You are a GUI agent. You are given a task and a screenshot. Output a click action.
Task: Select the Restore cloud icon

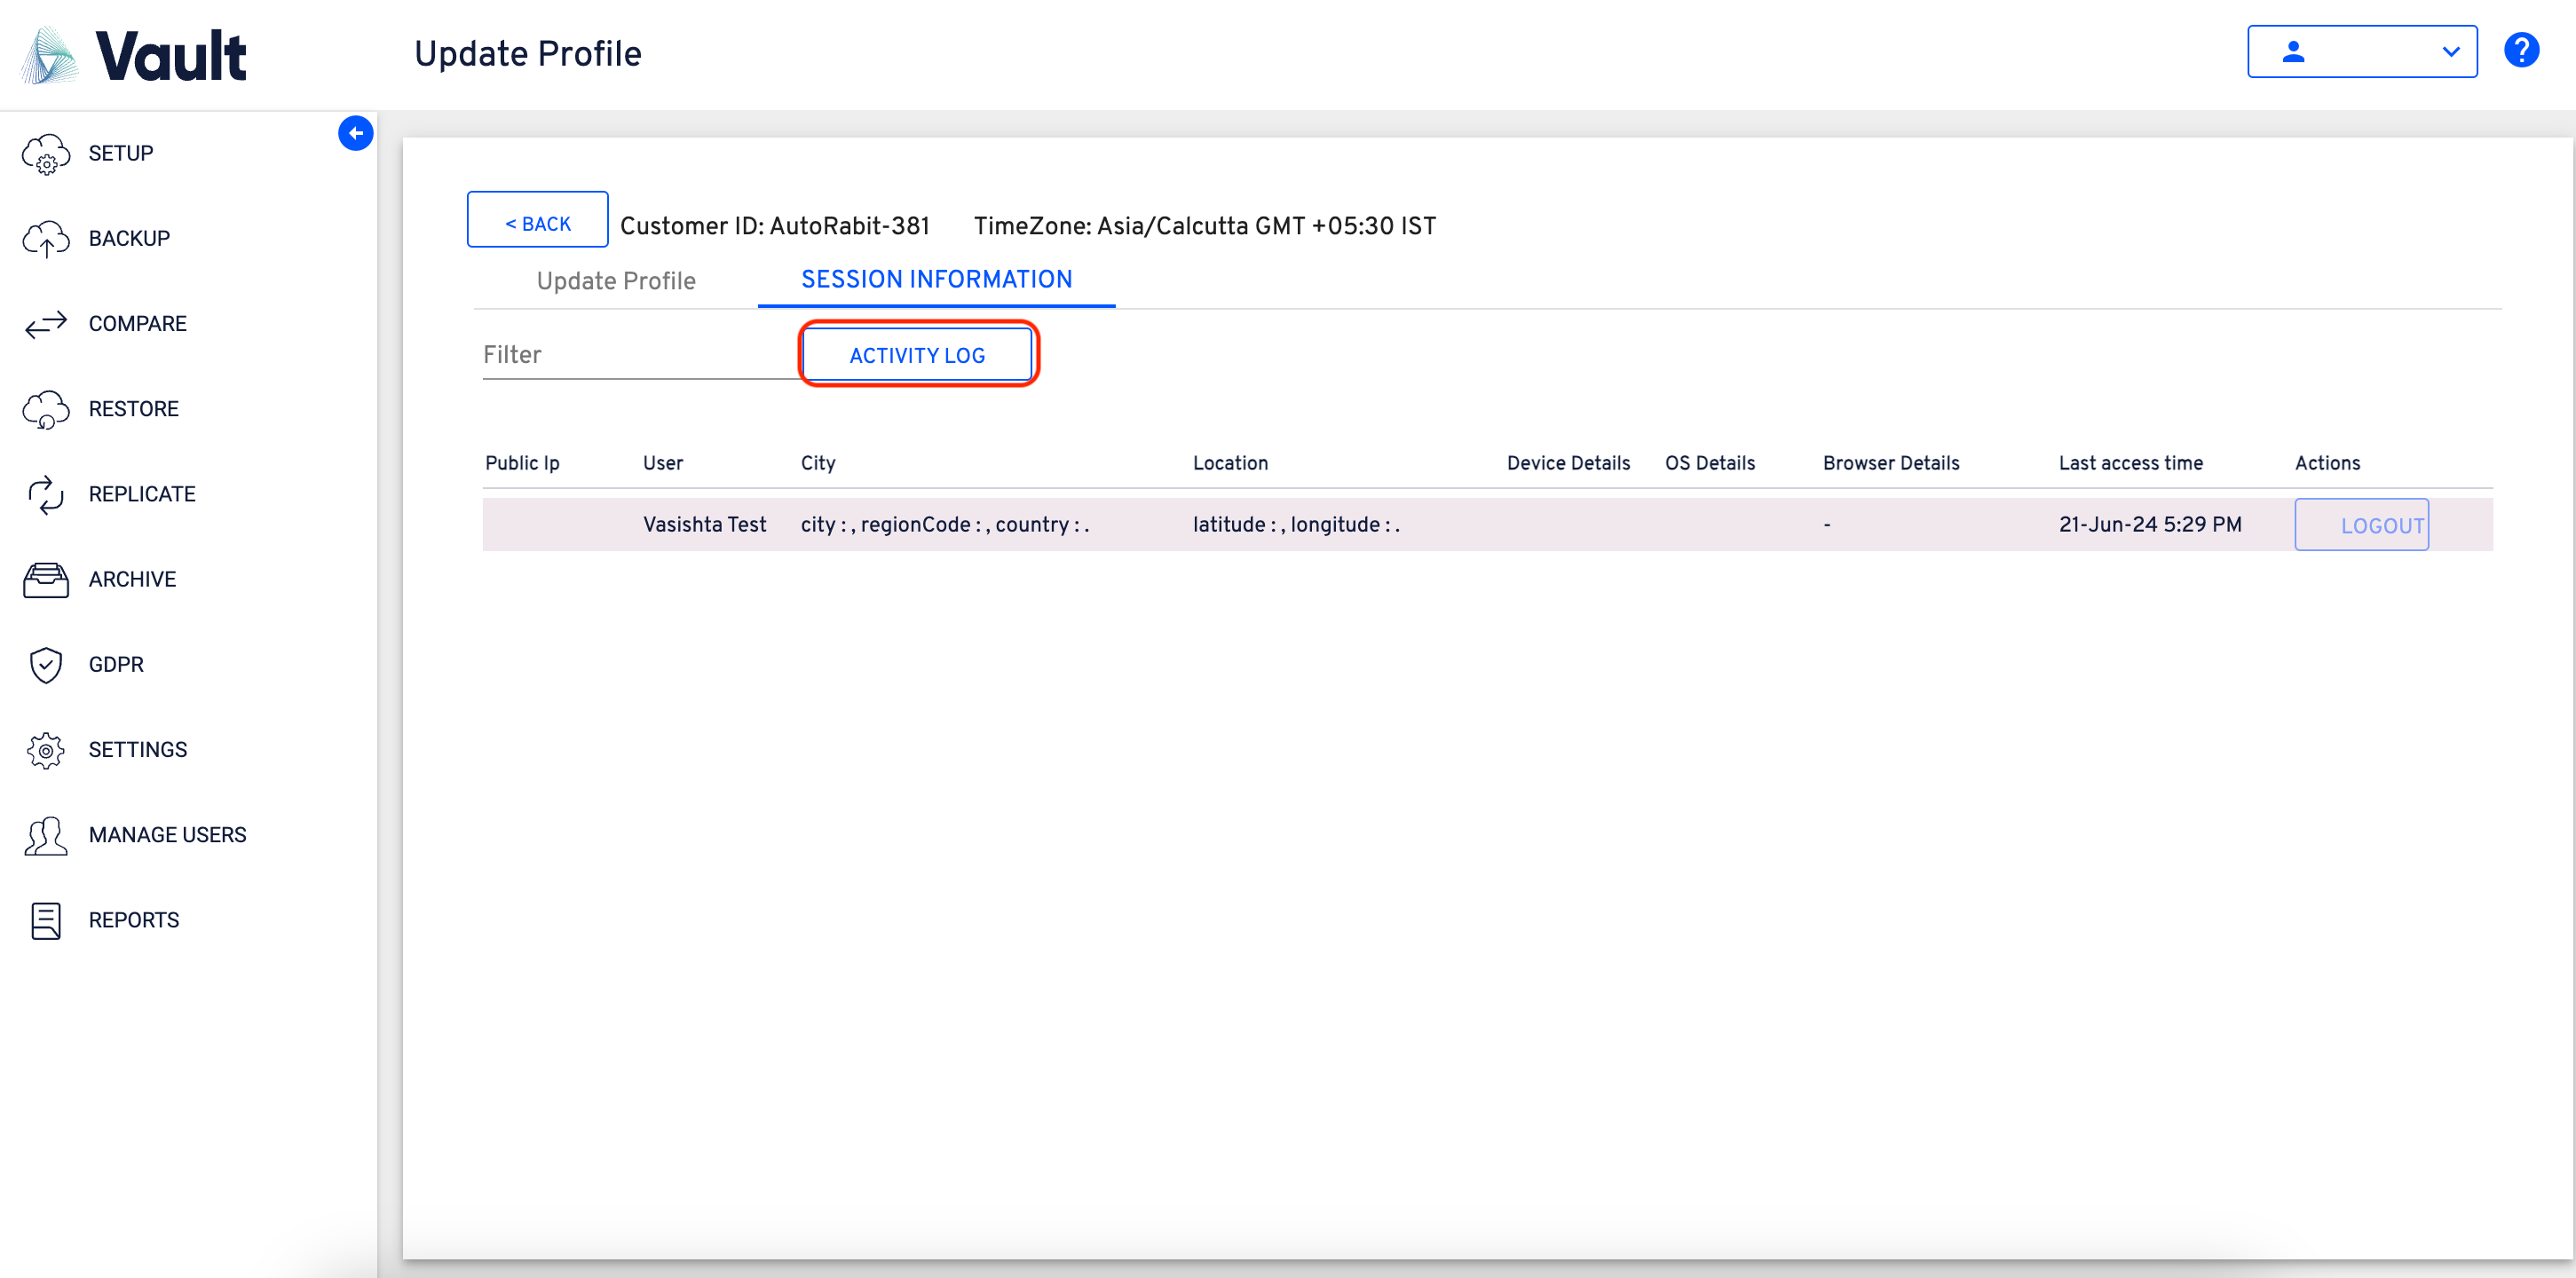coord(46,409)
